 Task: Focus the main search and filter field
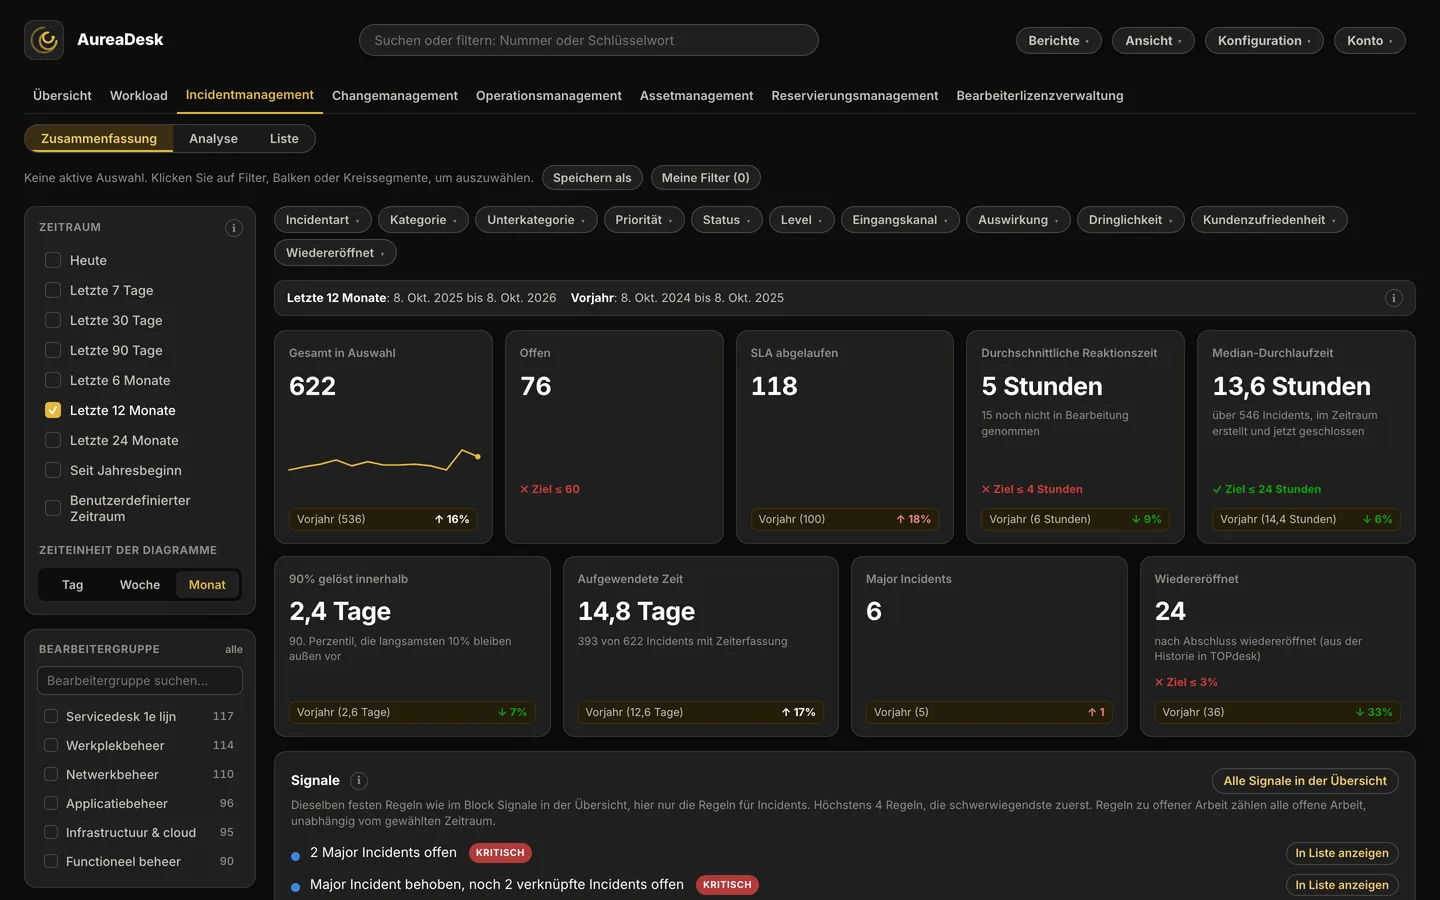tap(589, 40)
